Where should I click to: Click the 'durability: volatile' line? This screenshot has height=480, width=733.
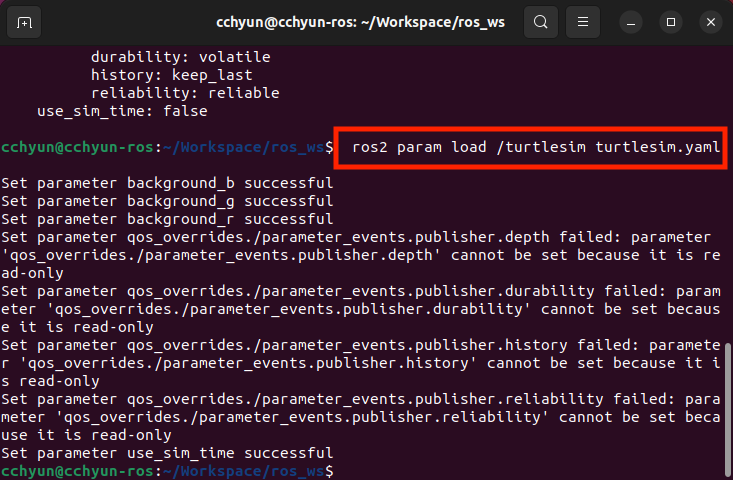coord(180,57)
